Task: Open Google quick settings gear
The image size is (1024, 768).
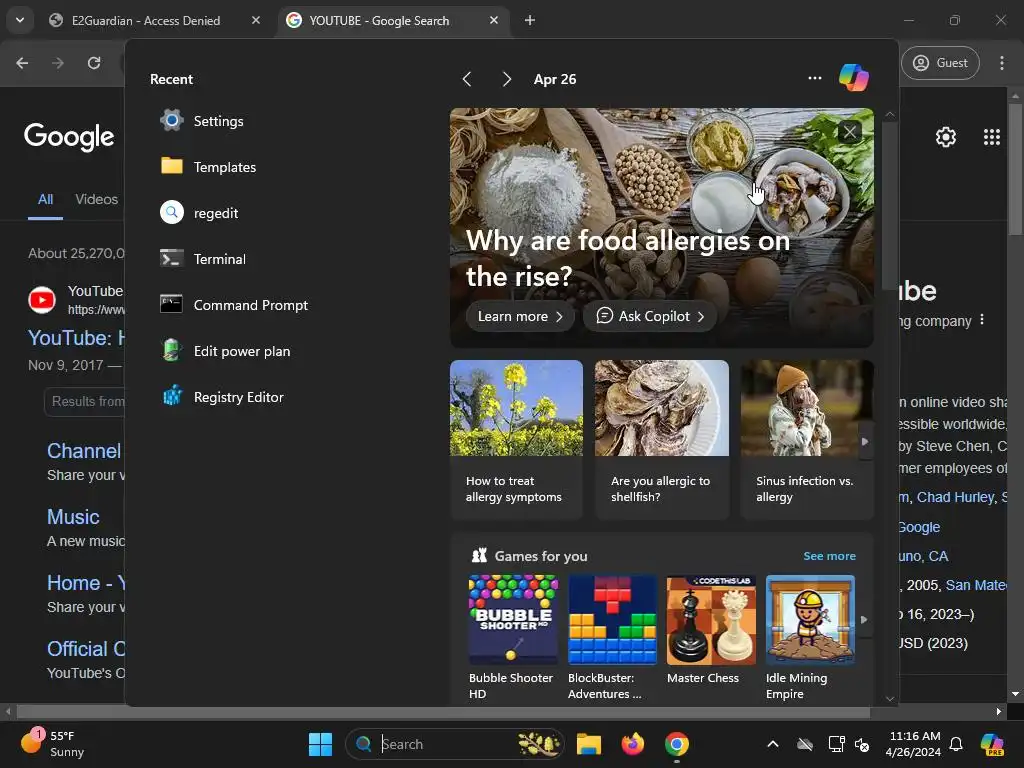Action: click(x=946, y=136)
